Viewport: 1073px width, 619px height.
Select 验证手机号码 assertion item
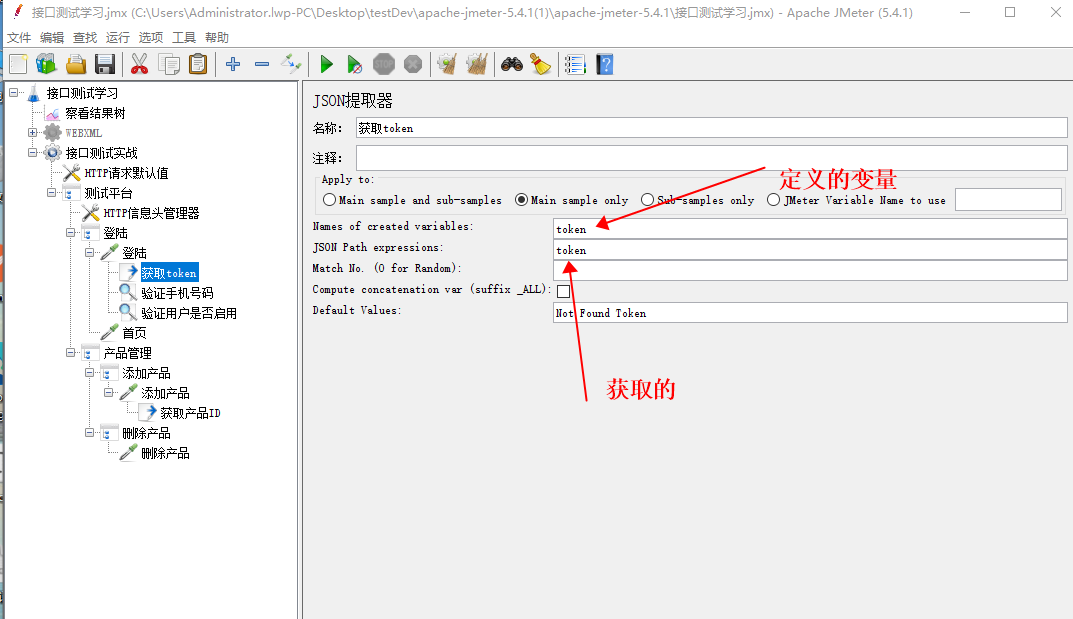(177, 293)
